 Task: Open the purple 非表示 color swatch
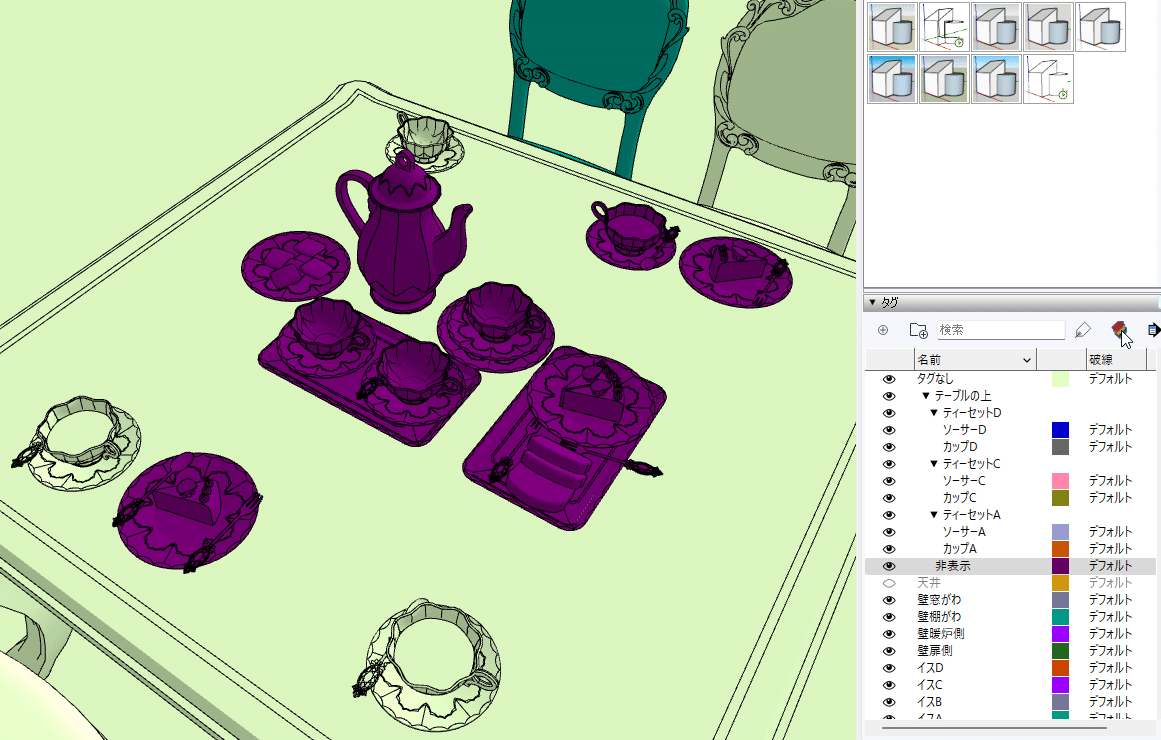tap(1060, 566)
